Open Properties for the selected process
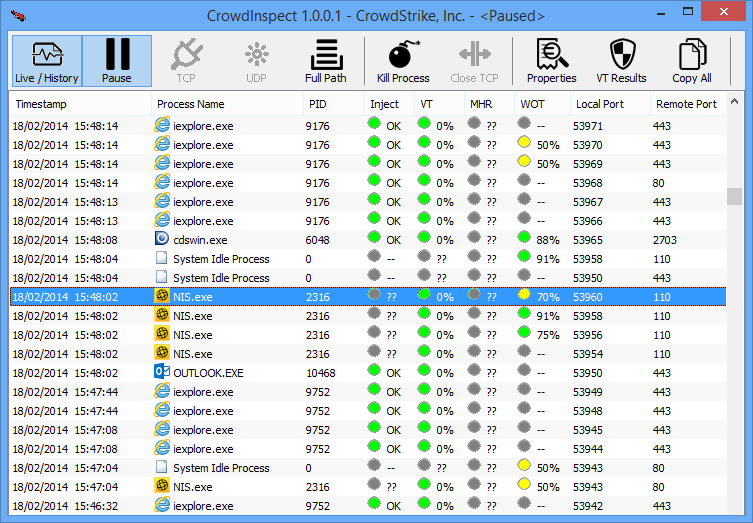Screen dimensions: 753x523 coord(551,61)
